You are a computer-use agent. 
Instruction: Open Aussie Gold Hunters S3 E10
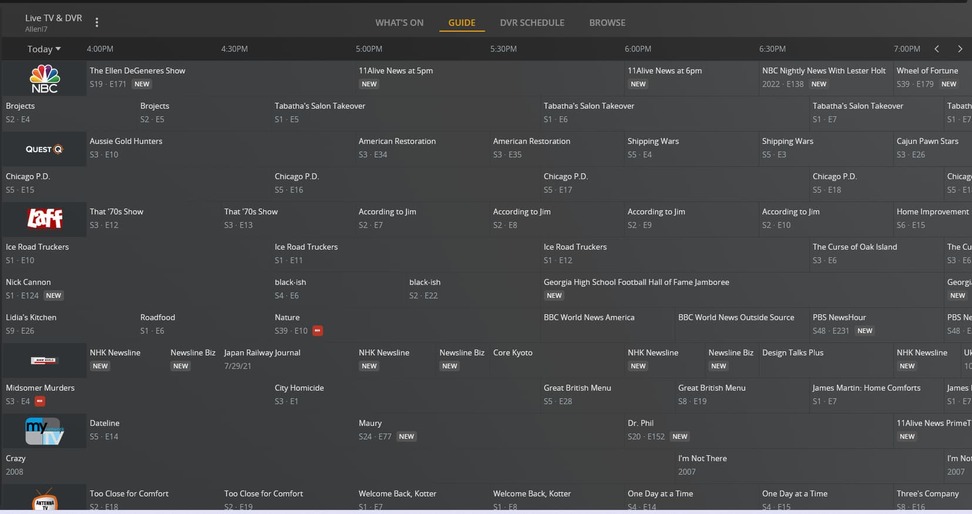tap(220, 148)
